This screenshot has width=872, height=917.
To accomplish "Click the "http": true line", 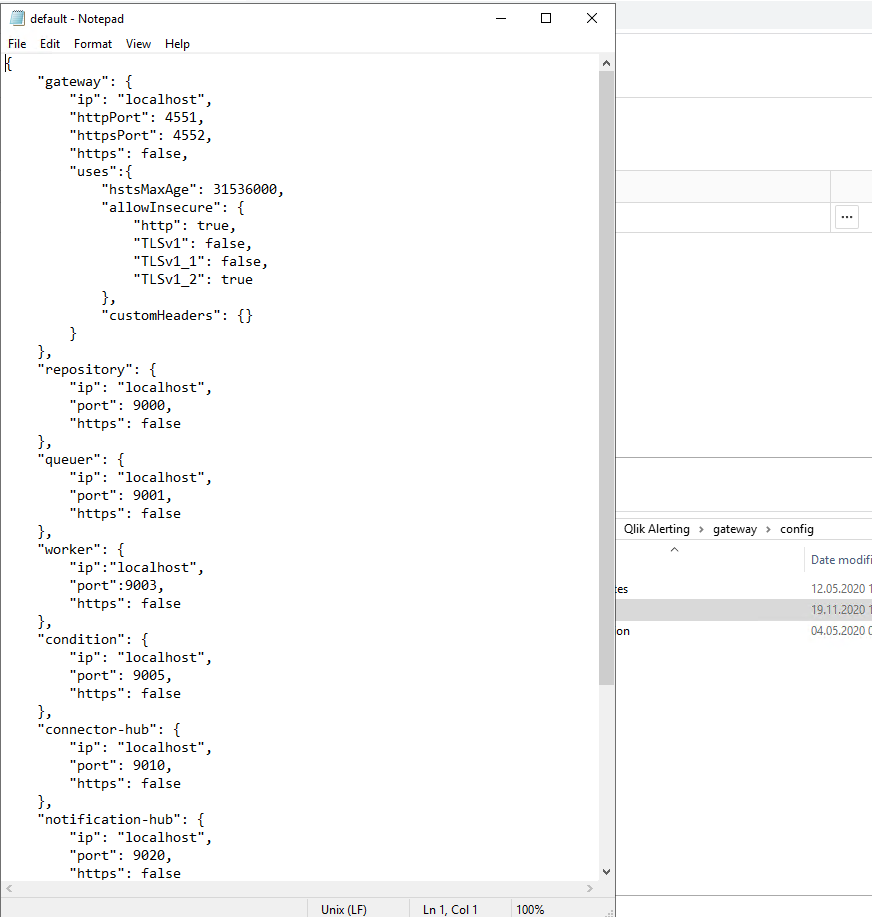I will point(184,226).
